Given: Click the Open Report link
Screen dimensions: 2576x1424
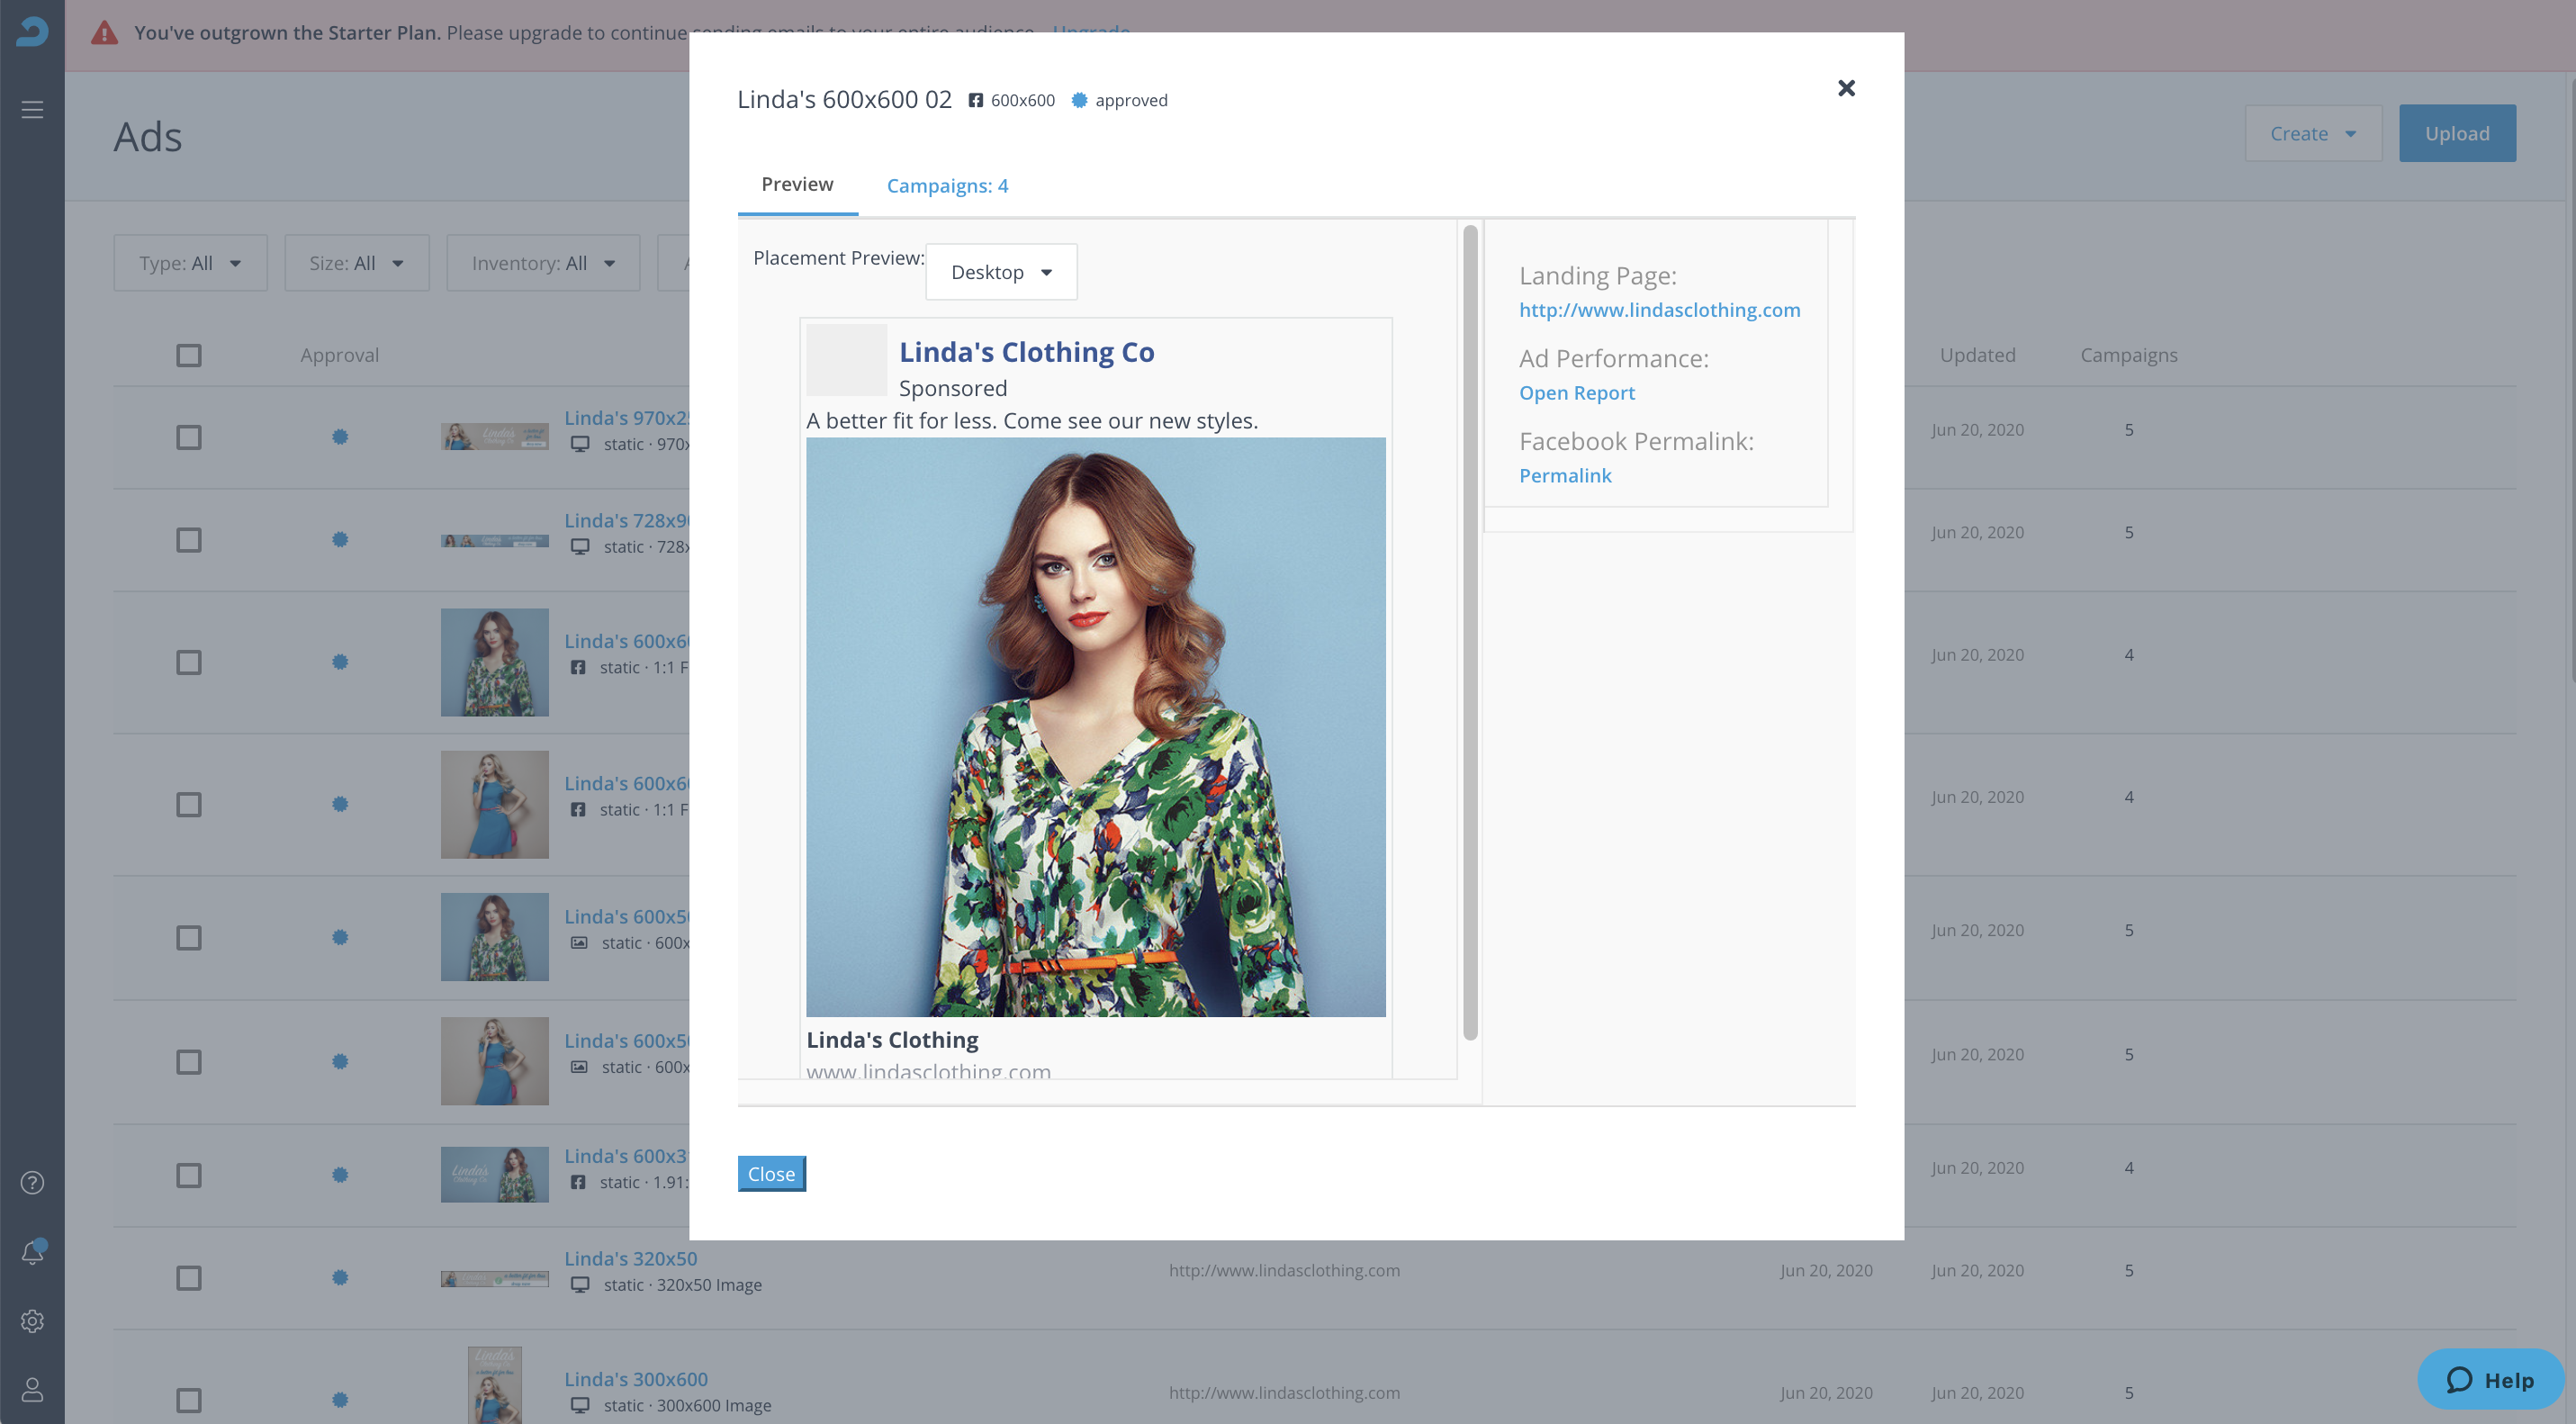Looking at the screenshot, I should 1576,393.
